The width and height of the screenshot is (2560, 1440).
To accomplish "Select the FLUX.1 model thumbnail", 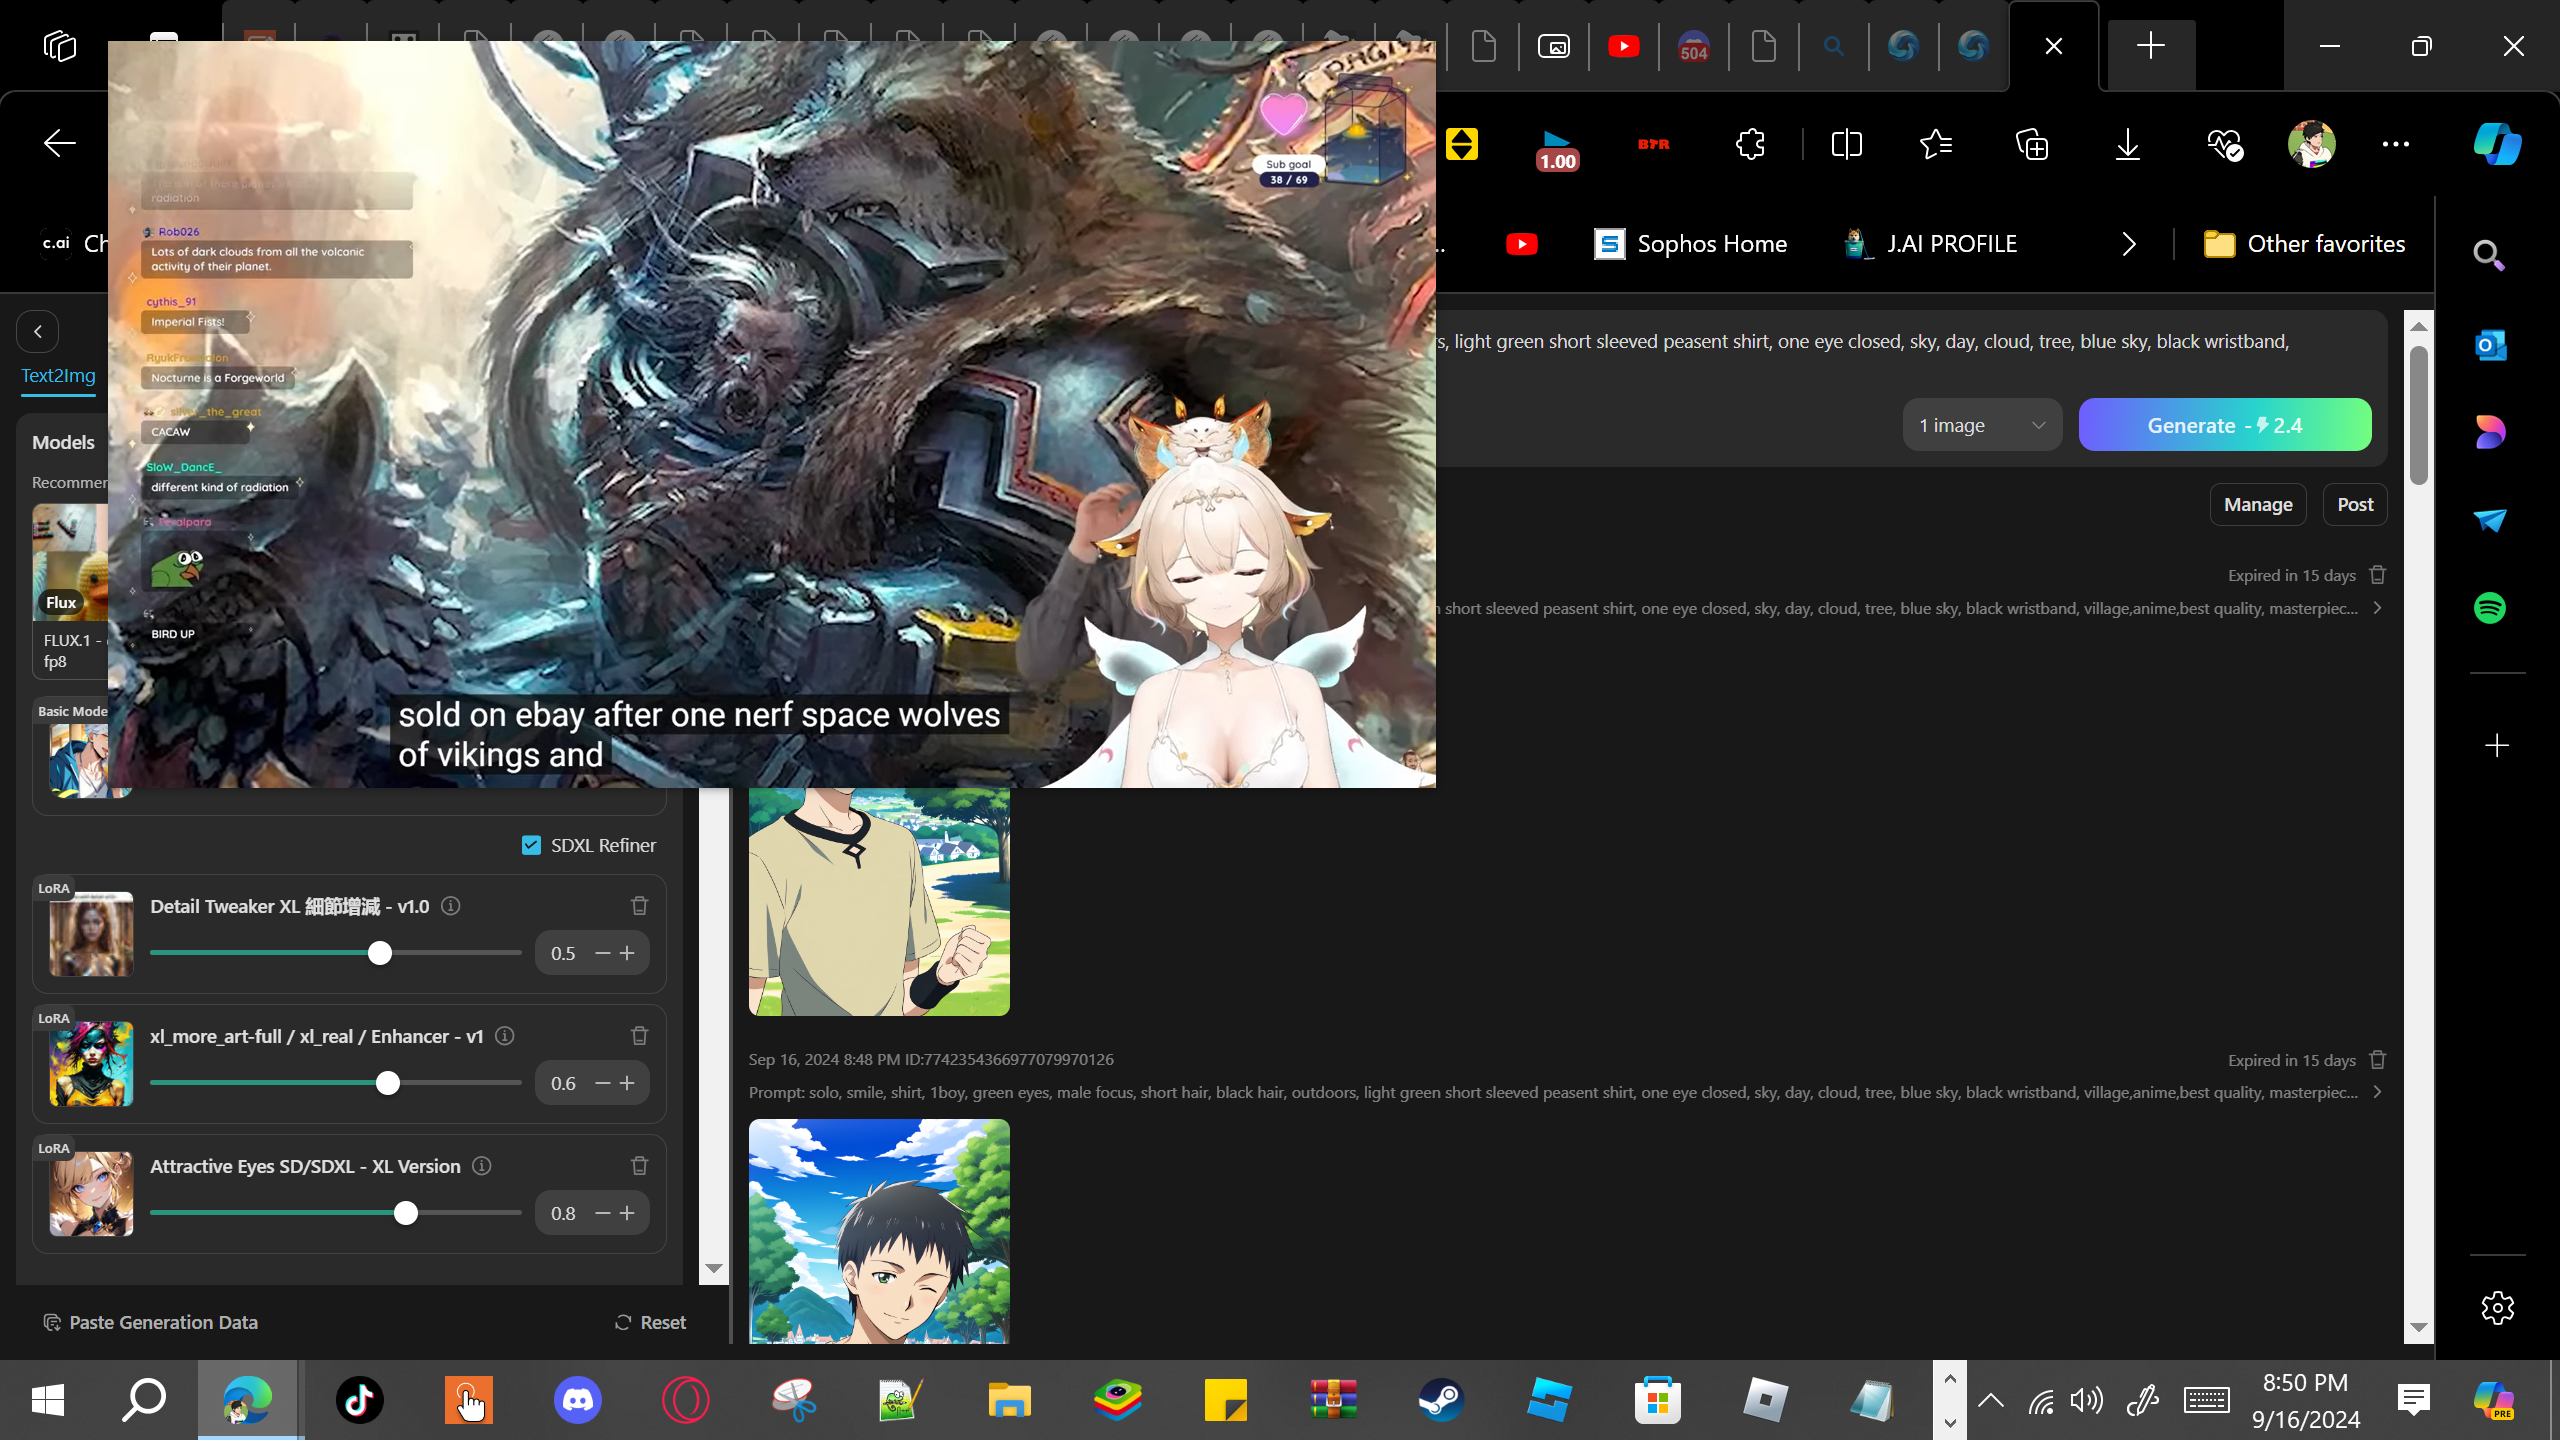I will pos(70,562).
